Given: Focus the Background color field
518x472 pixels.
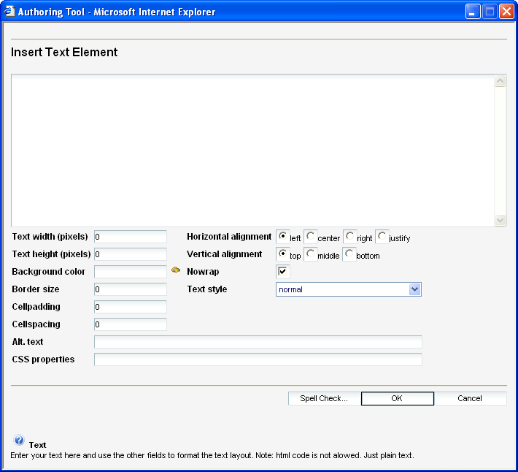Looking at the screenshot, I should 130,272.
